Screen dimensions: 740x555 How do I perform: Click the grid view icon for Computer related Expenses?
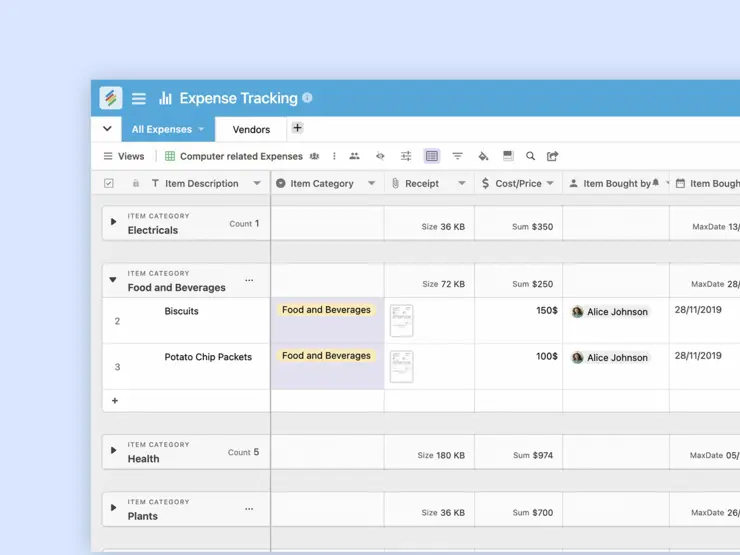170,156
